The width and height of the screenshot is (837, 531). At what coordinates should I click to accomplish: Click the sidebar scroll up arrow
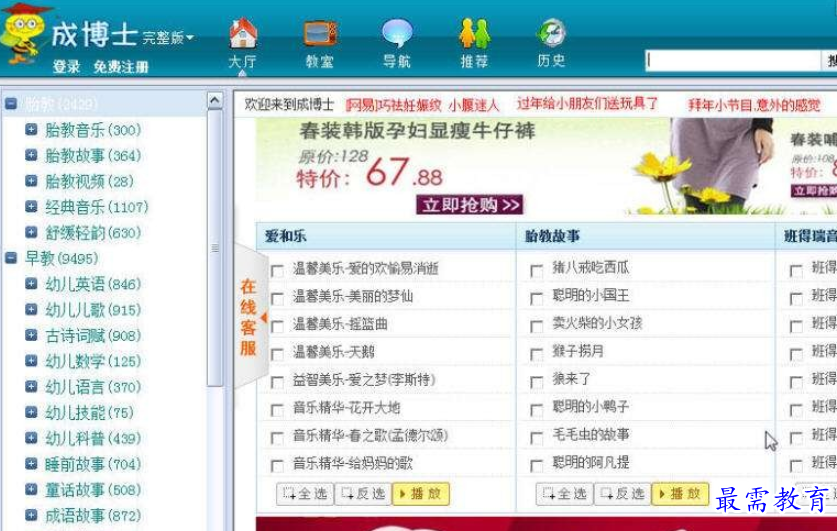[x=215, y=100]
